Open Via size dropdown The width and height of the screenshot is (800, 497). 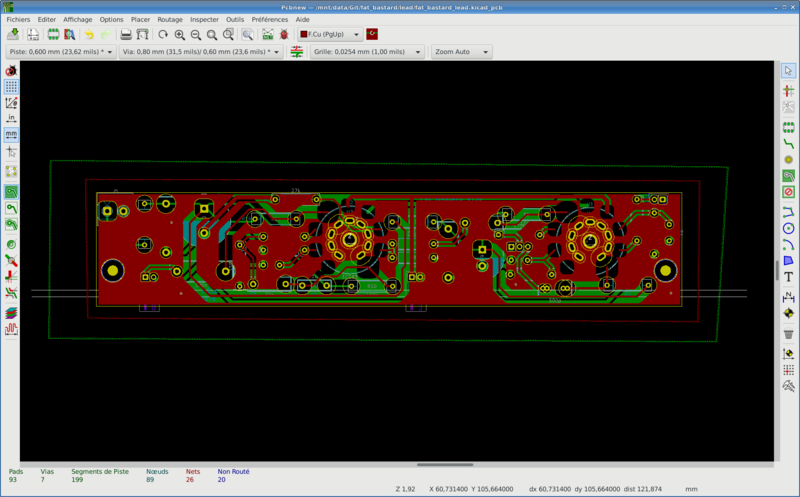[x=201, y=52]
